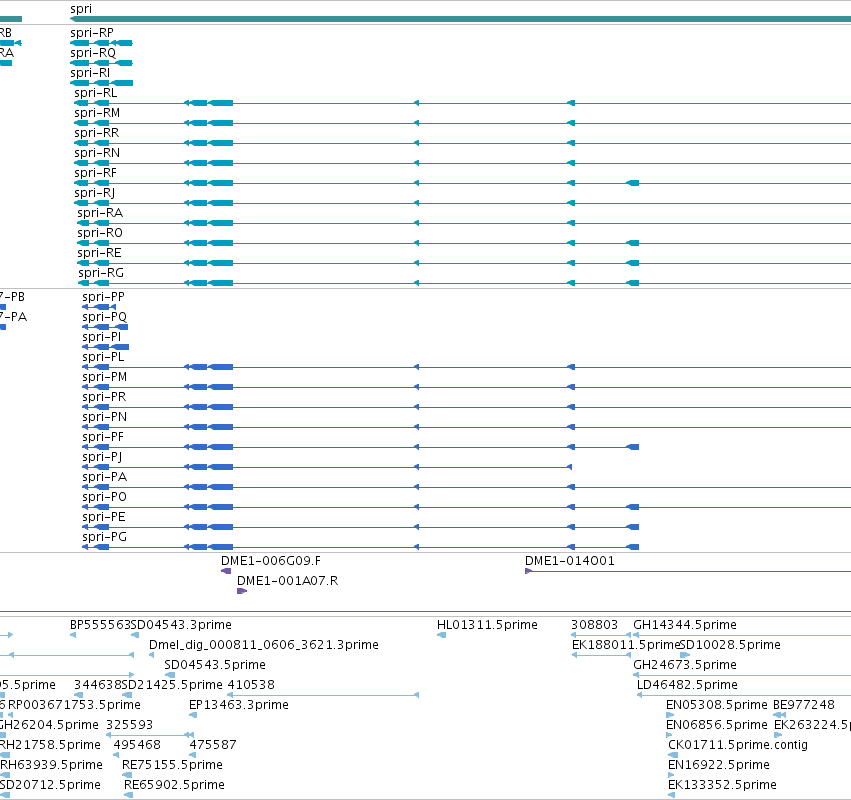Select the RE75155.5prime EST label

coord(173,765)
